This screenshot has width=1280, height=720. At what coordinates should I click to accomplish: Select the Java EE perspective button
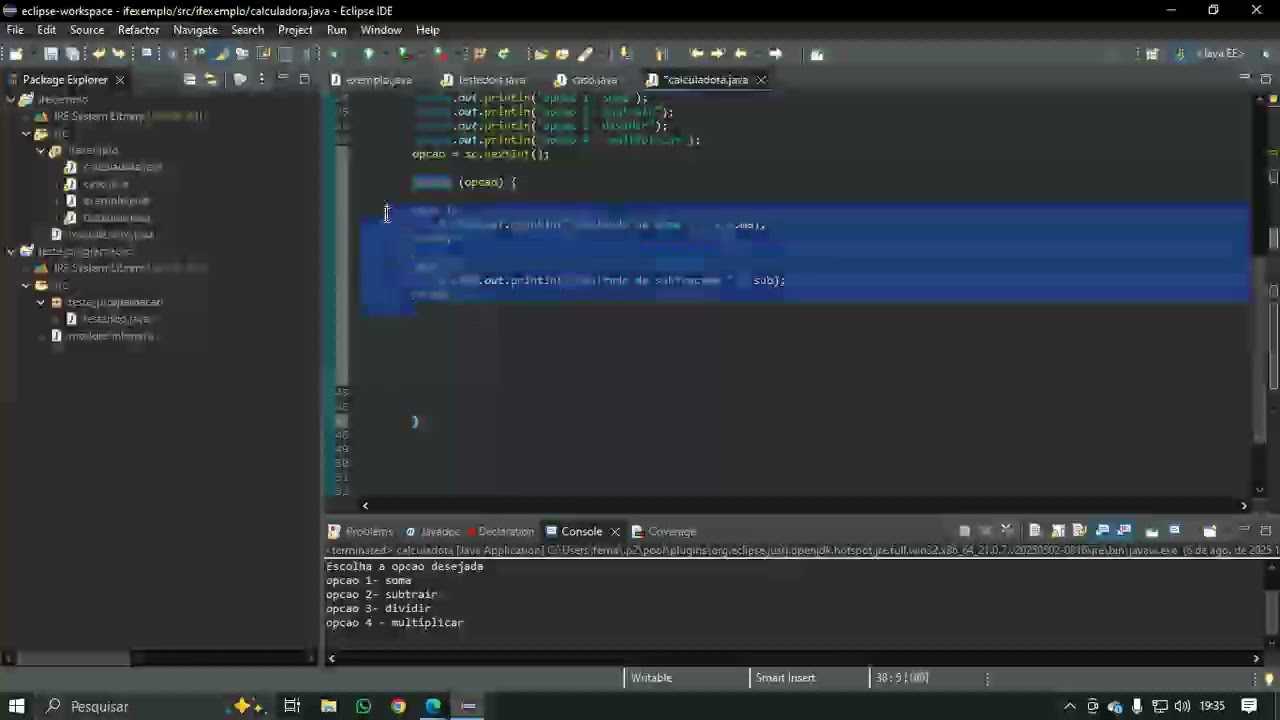pyautogui.click(x=1218, y=54)
